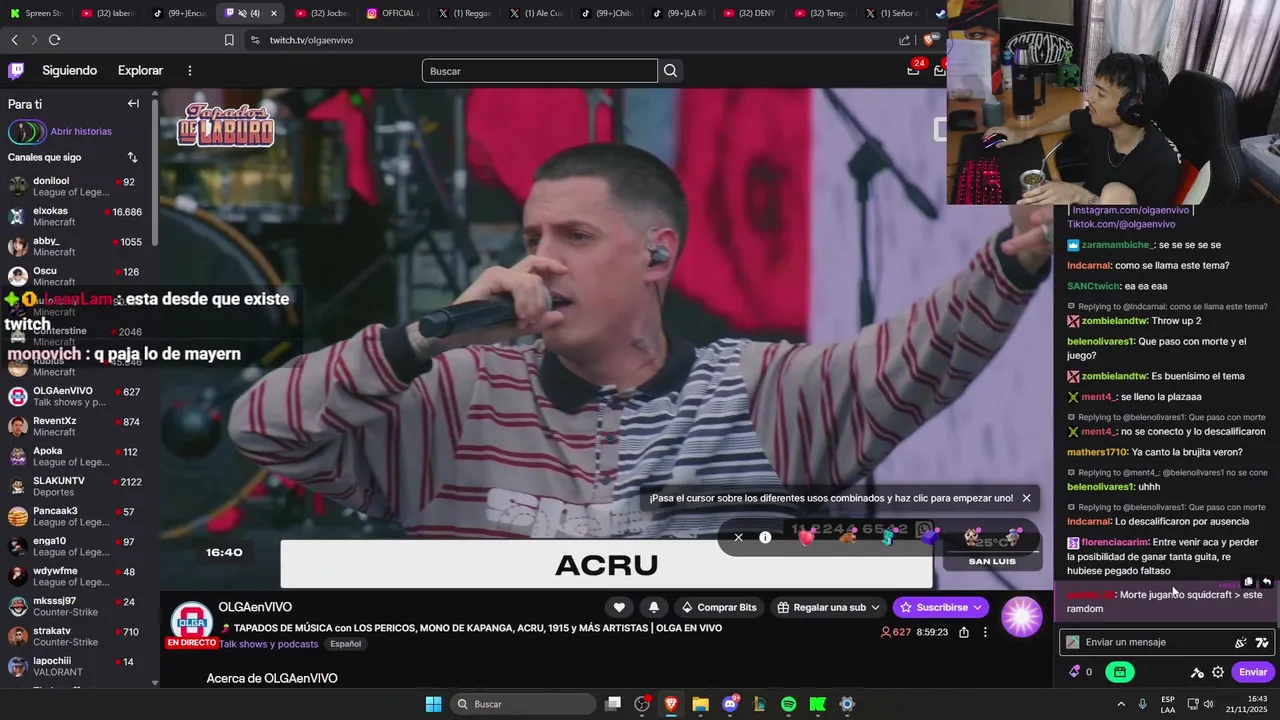Click Suscribirse button
This screenshot has width=1280, height=720.
(x=941, y=607)
